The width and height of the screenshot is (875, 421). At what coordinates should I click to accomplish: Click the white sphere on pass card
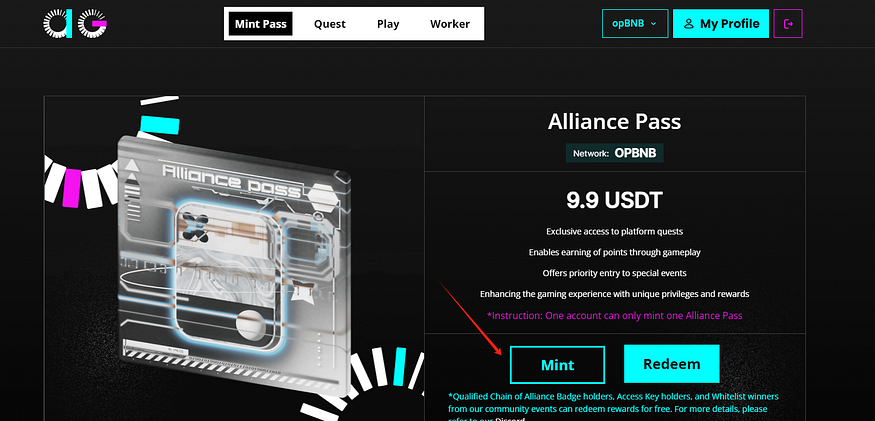[x=249, y=326]
